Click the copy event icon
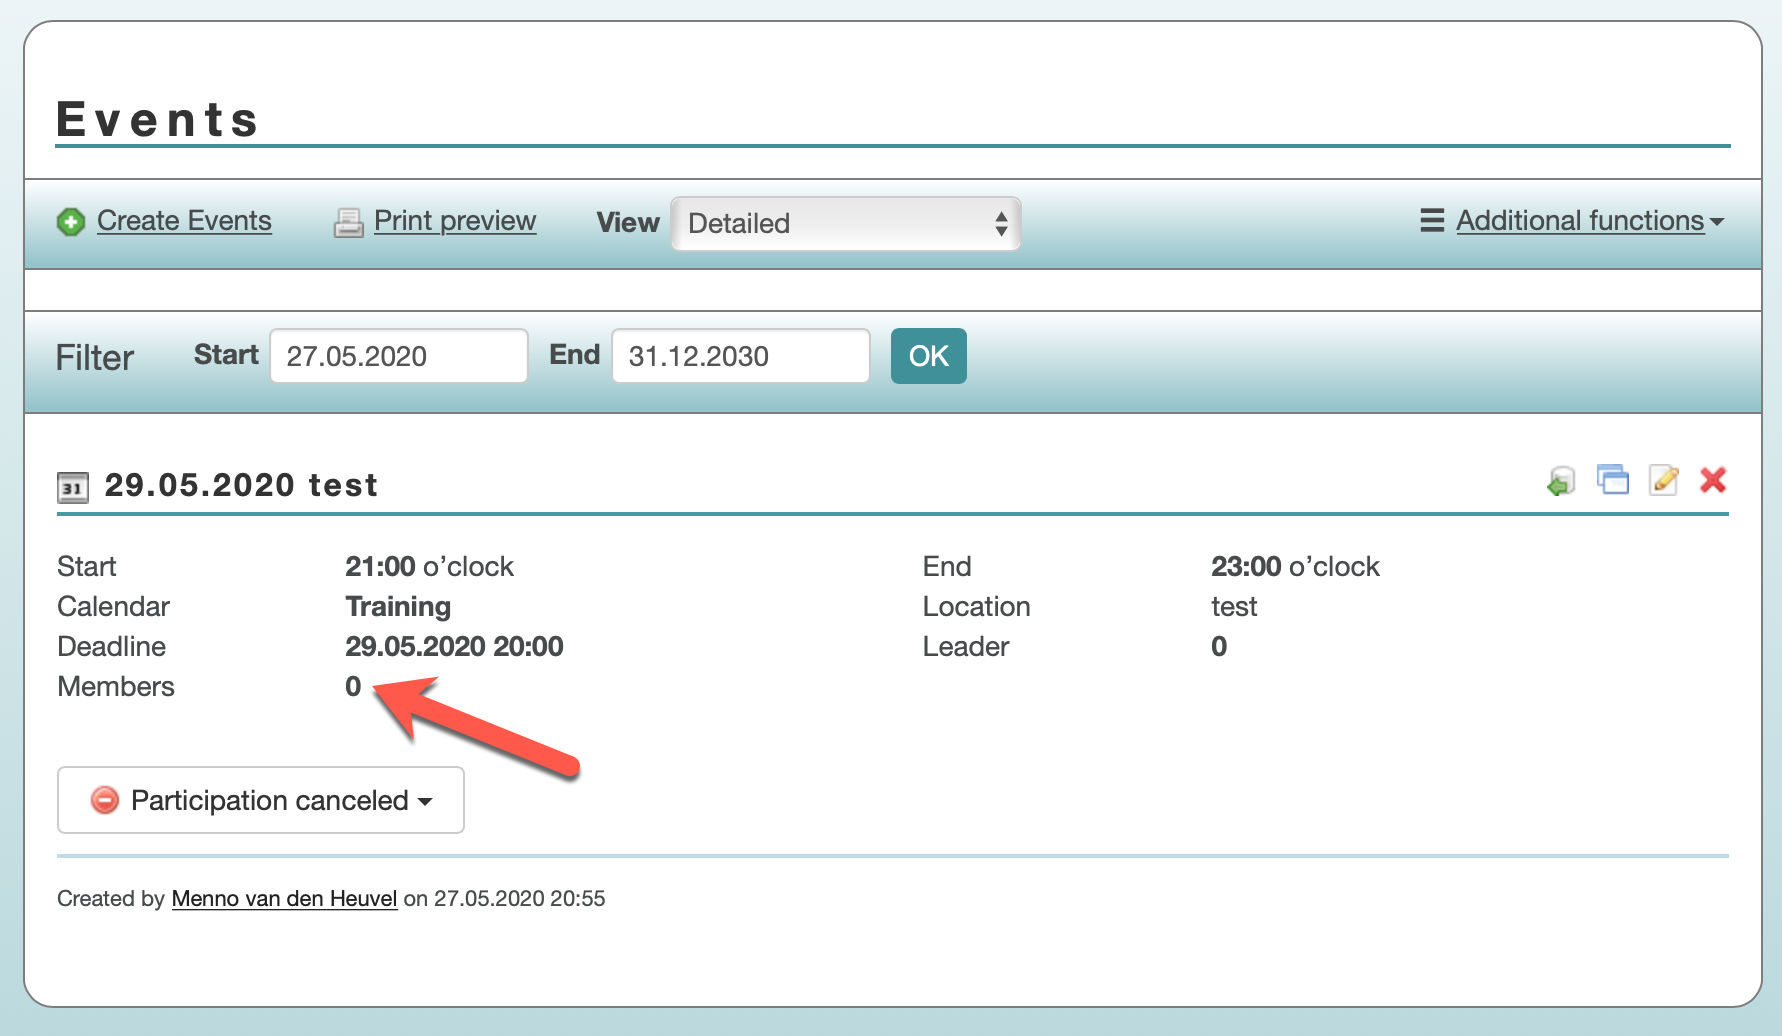1782x1036 pixels. coord(1612,480)
